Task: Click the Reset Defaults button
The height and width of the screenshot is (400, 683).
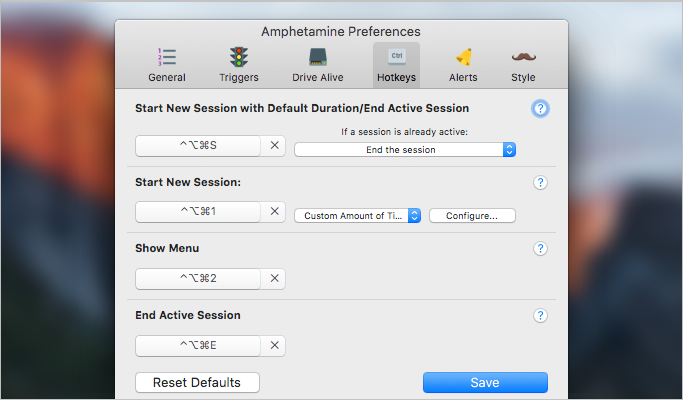Action: [197, 383]
